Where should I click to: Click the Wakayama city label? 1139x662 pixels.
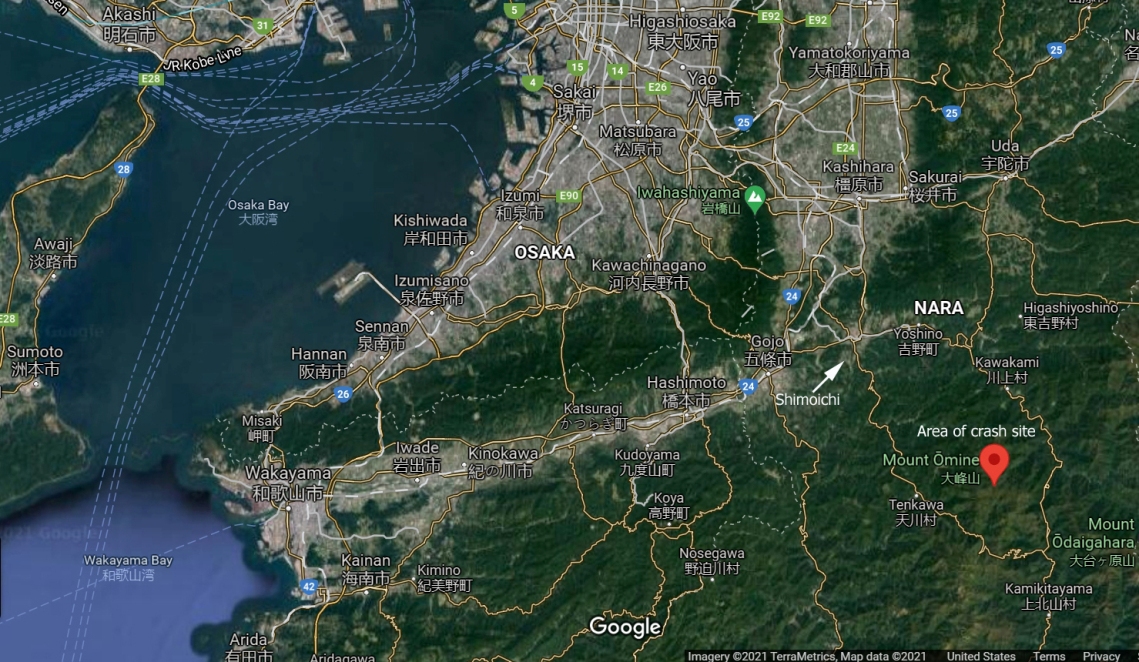291,473
